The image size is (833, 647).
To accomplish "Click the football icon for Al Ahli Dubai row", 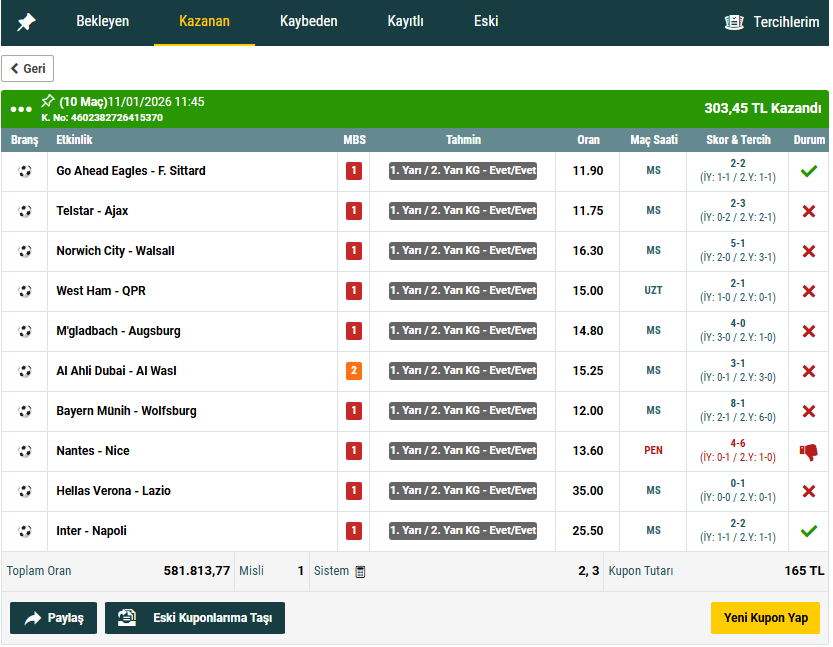I will pos(24,371).
